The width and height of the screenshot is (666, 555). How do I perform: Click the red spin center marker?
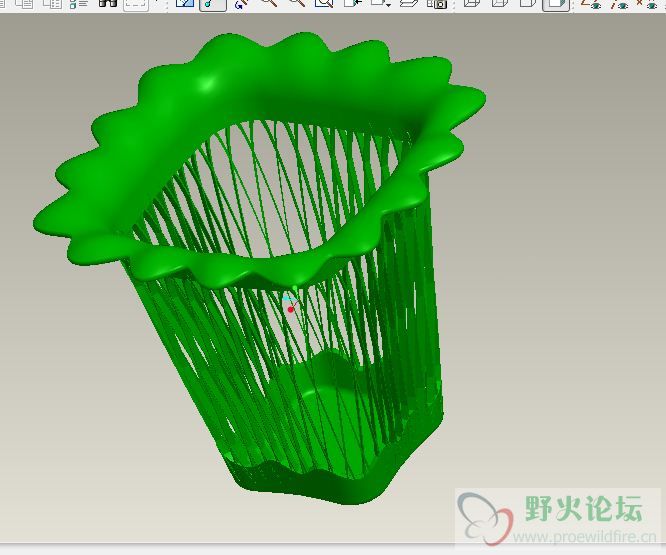pos(291,309)
